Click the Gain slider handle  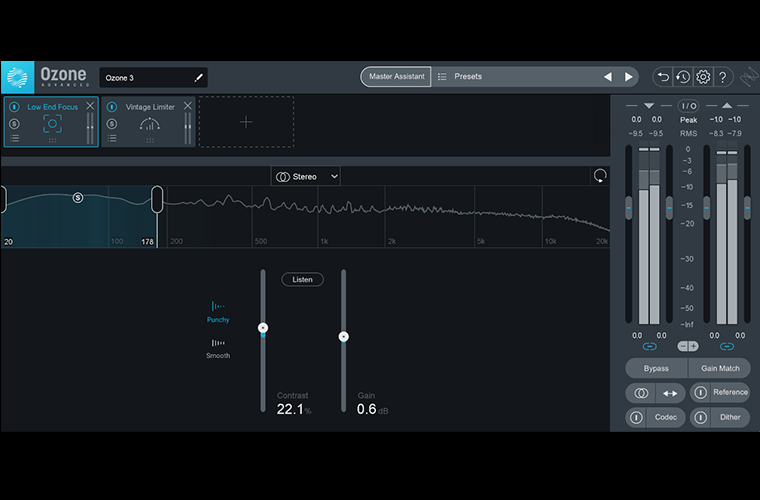[344, 337]
